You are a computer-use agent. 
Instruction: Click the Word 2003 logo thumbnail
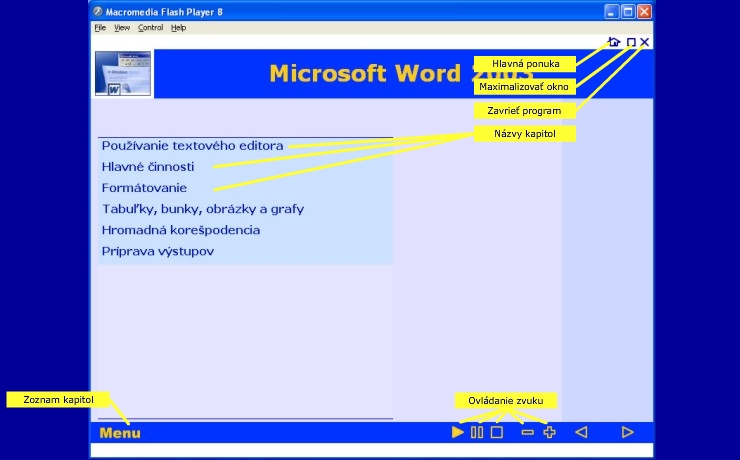tap(123, 74)
